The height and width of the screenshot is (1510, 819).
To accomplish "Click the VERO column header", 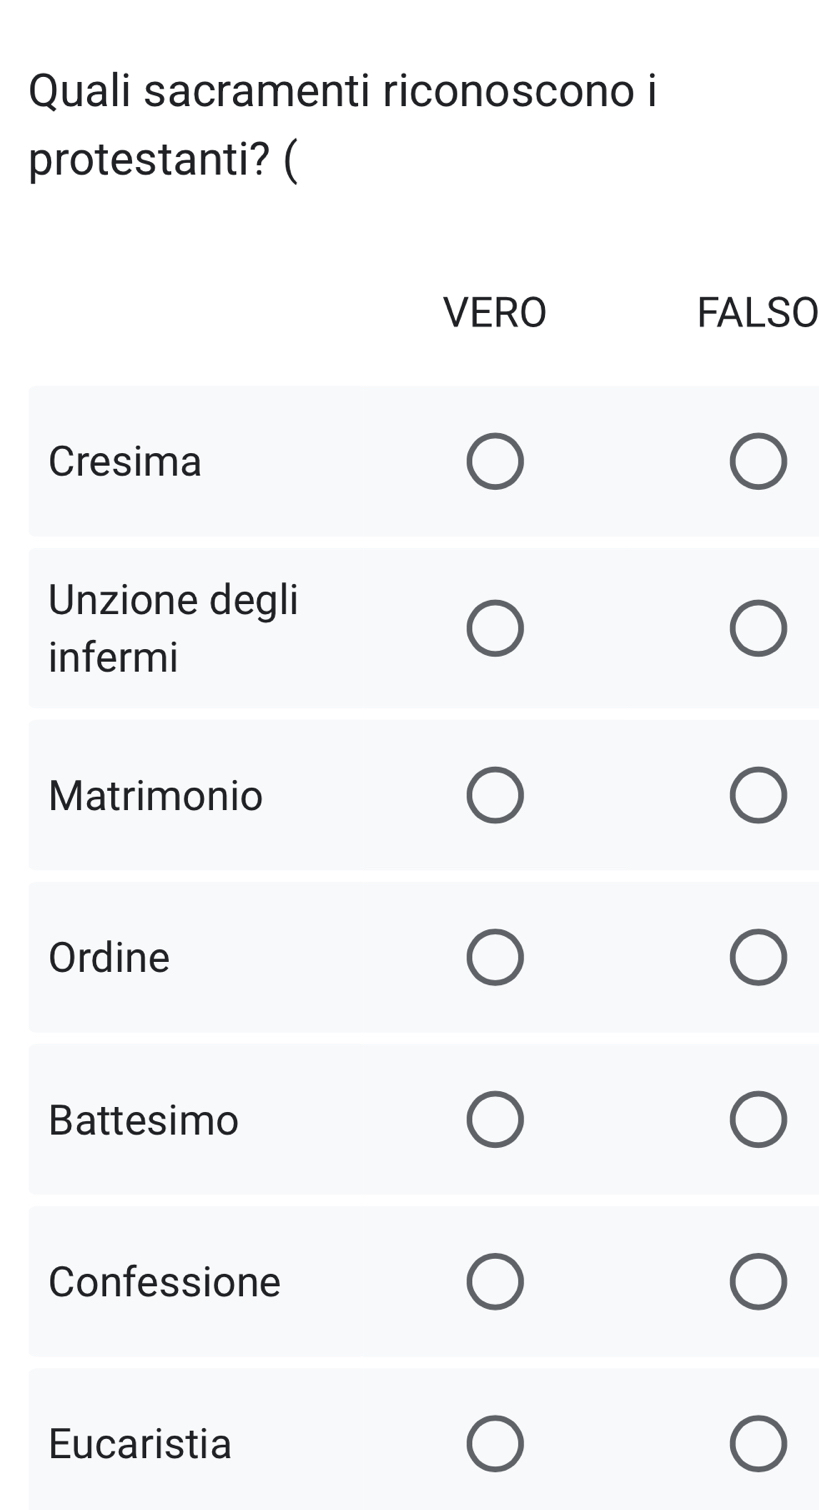I will point(495,313).
